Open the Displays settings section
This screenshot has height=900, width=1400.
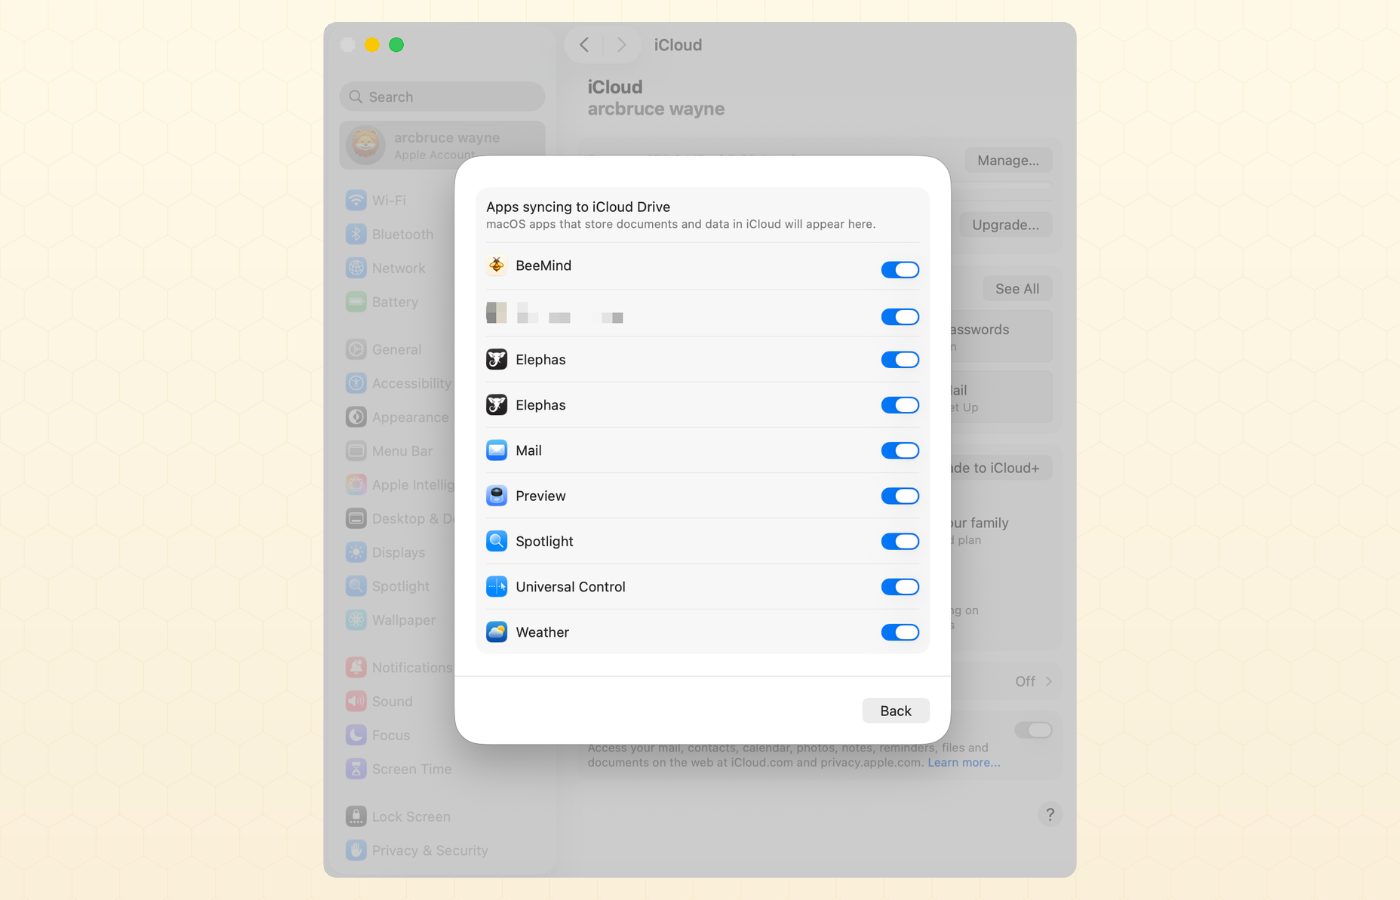point(442,552)
